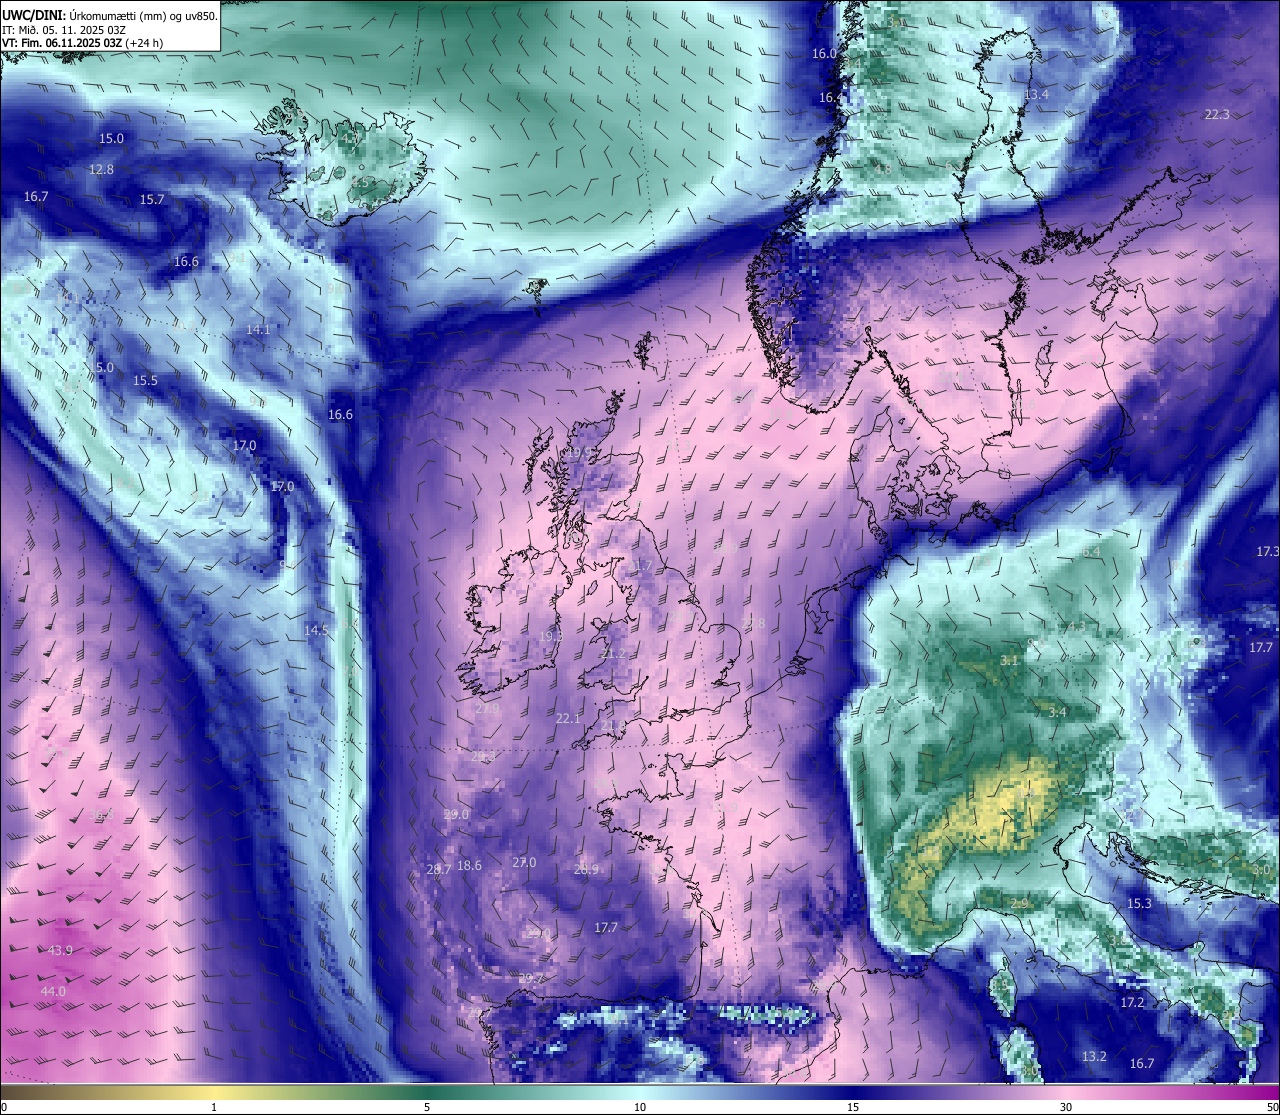Click the 29.7 value label
This screenshot has height=1115, width=1280.
[531, 978]
